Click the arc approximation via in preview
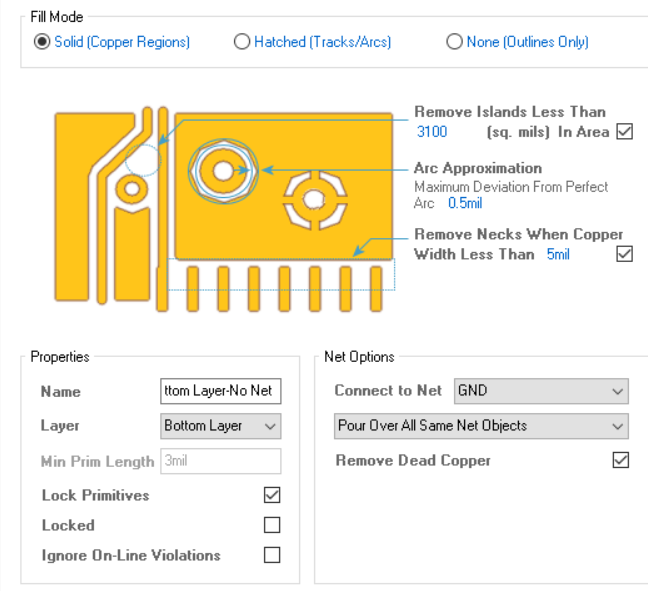Screen dimensions: 648x591 point(223,171)
